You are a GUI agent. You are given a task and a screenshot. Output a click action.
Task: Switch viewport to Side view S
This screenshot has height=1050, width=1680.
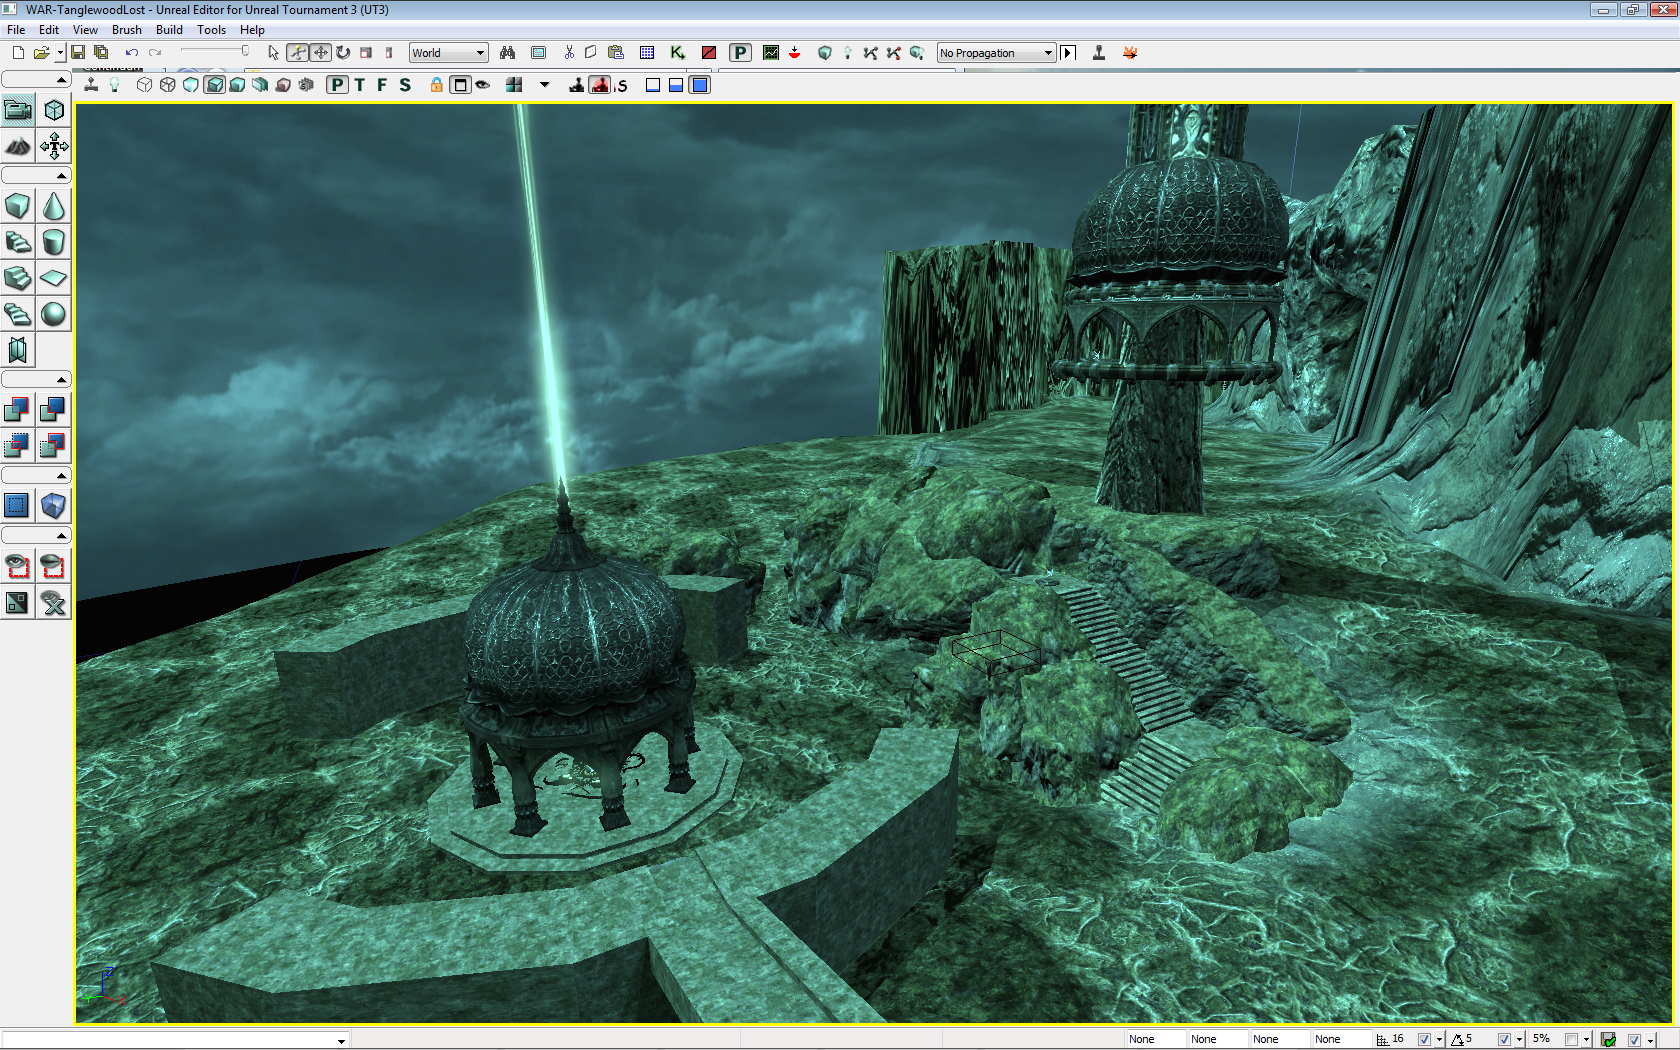405,85
